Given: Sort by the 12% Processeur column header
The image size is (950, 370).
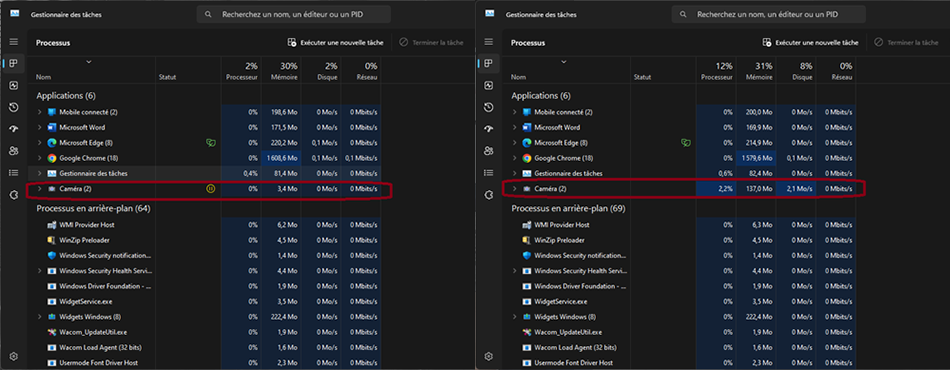Looking at the screenshot, I should tap(716, 71).
